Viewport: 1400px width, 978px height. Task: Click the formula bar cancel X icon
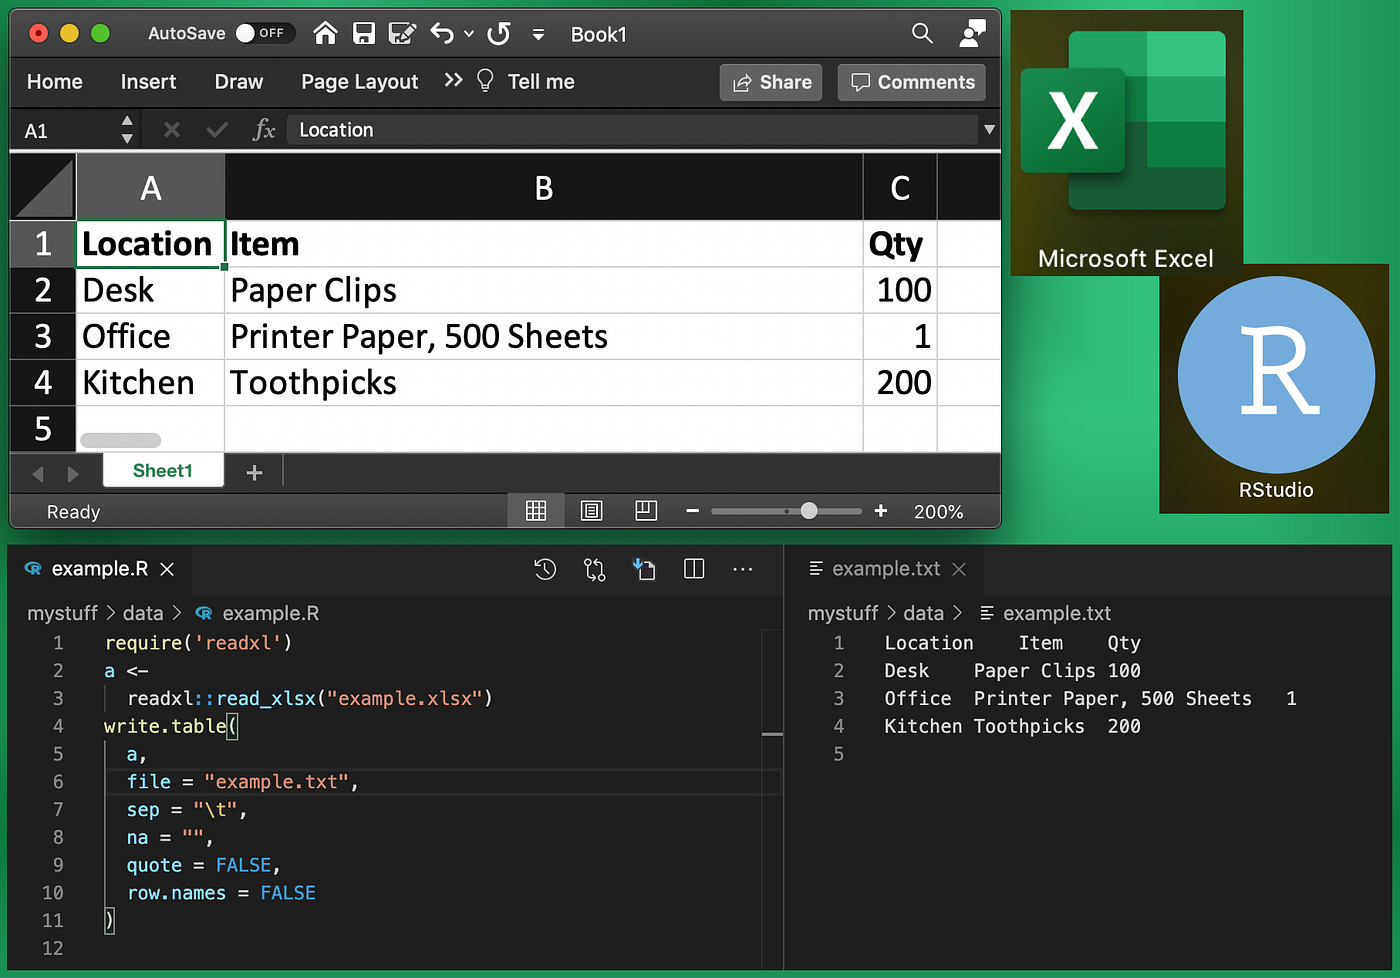172,130
